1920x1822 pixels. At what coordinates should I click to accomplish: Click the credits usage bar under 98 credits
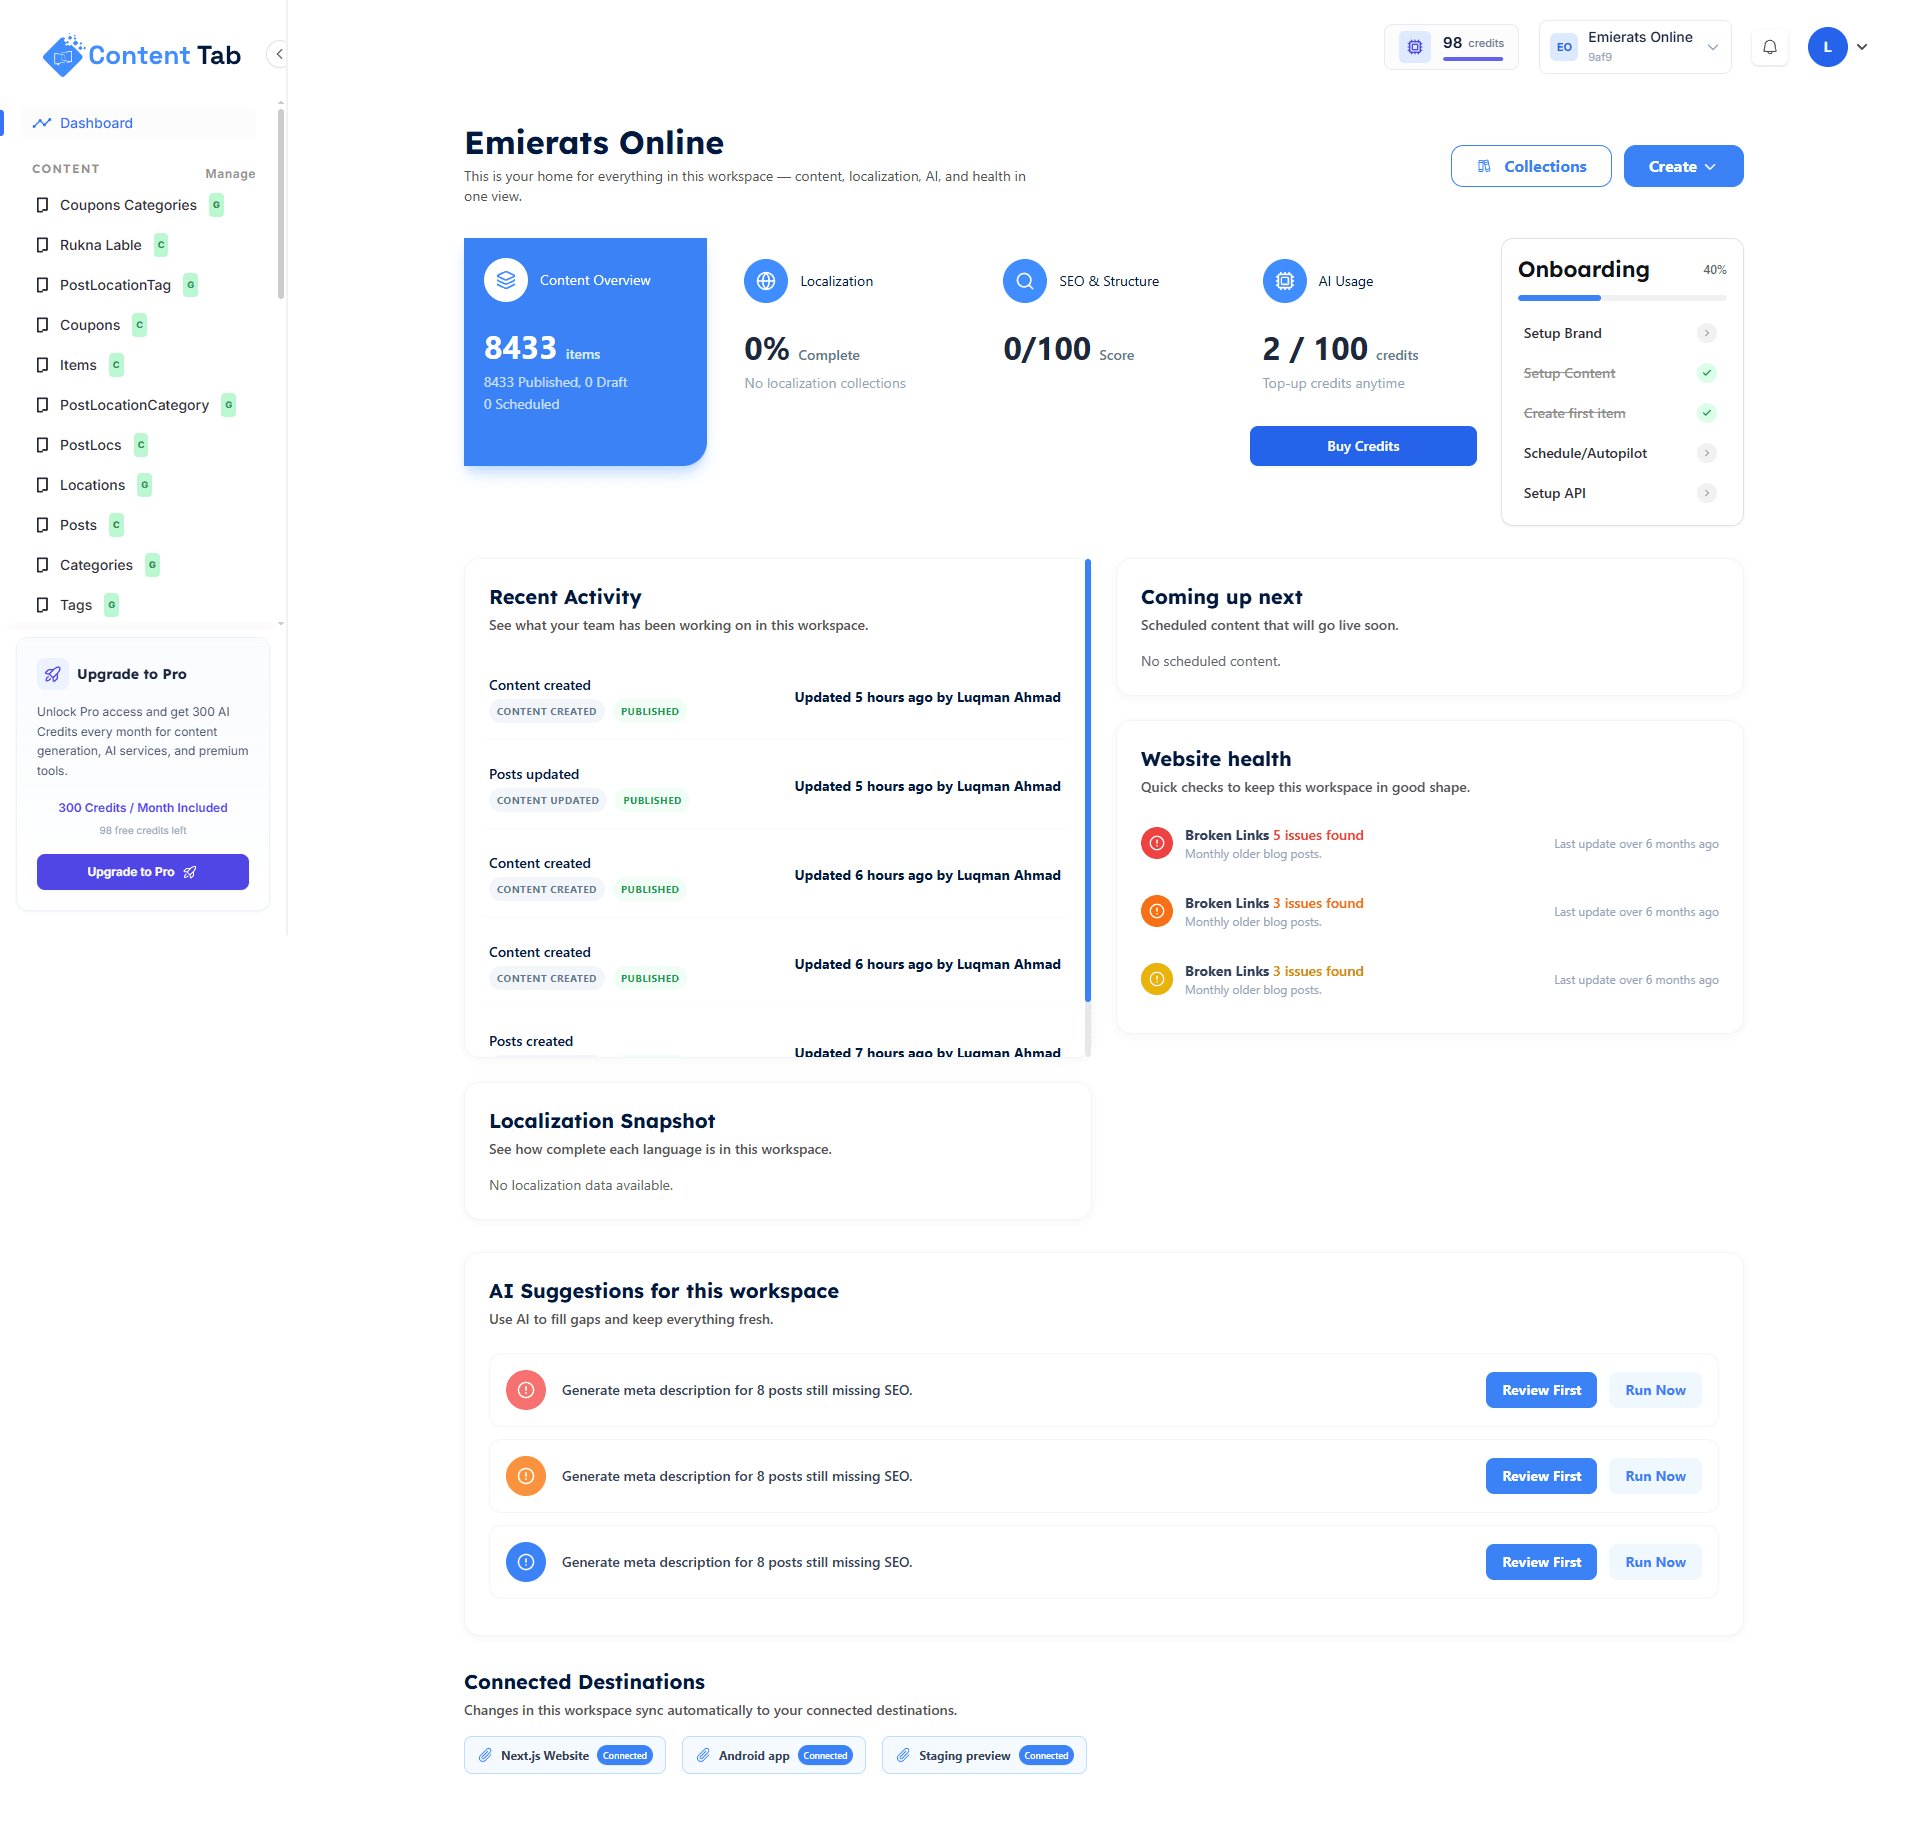(x=1473, y=59)
